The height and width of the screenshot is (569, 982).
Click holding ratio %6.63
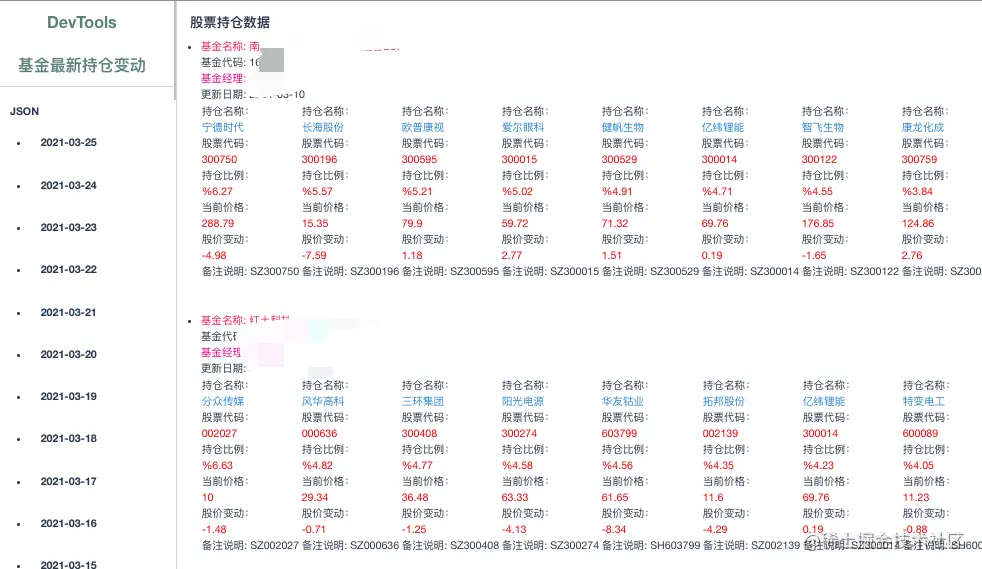pos(217,466)
